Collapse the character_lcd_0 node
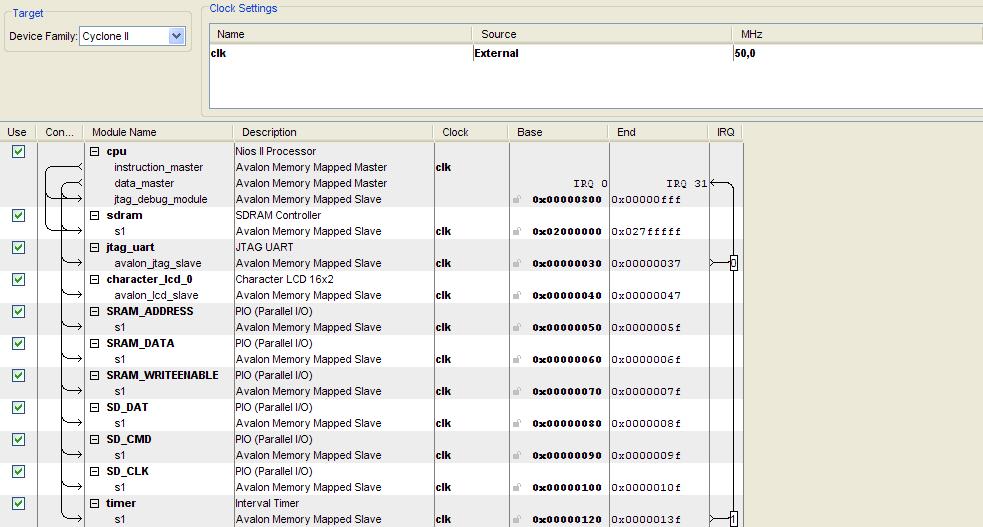Viewport: 983px width, 527px height. click(95, 279)
